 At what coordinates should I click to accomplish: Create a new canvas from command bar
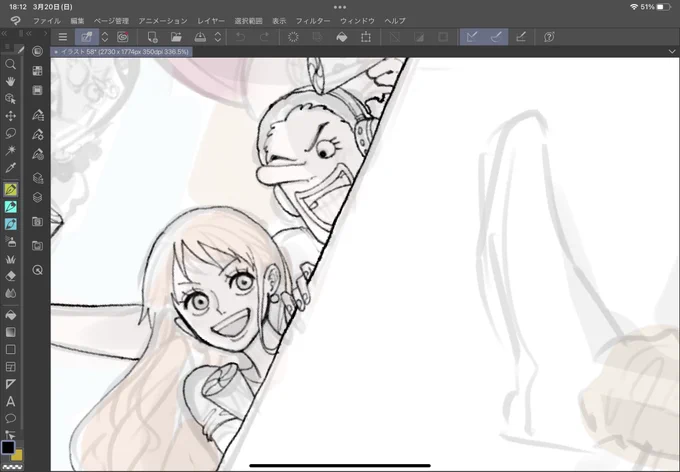point(152,37)
